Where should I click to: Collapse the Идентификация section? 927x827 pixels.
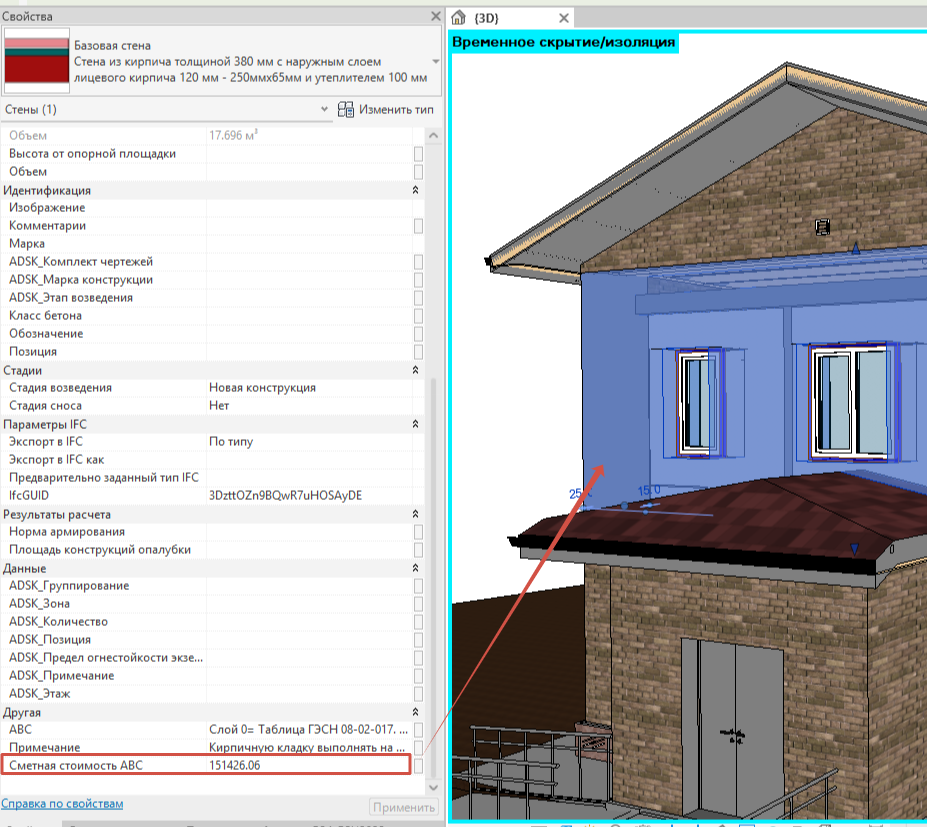415,190
